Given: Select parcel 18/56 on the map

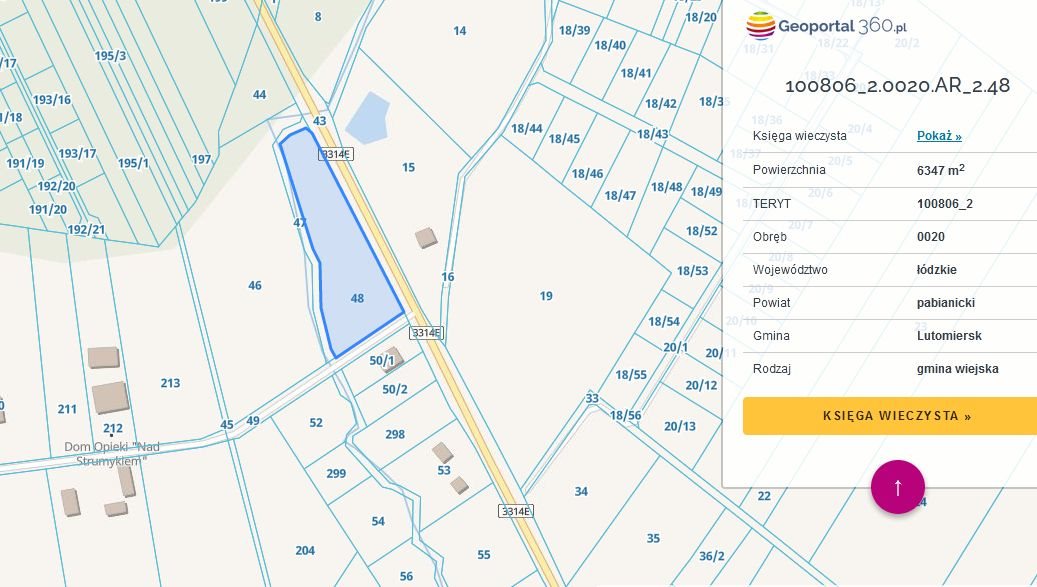Looking at the screenshot, I should click(x=625, y=413).
